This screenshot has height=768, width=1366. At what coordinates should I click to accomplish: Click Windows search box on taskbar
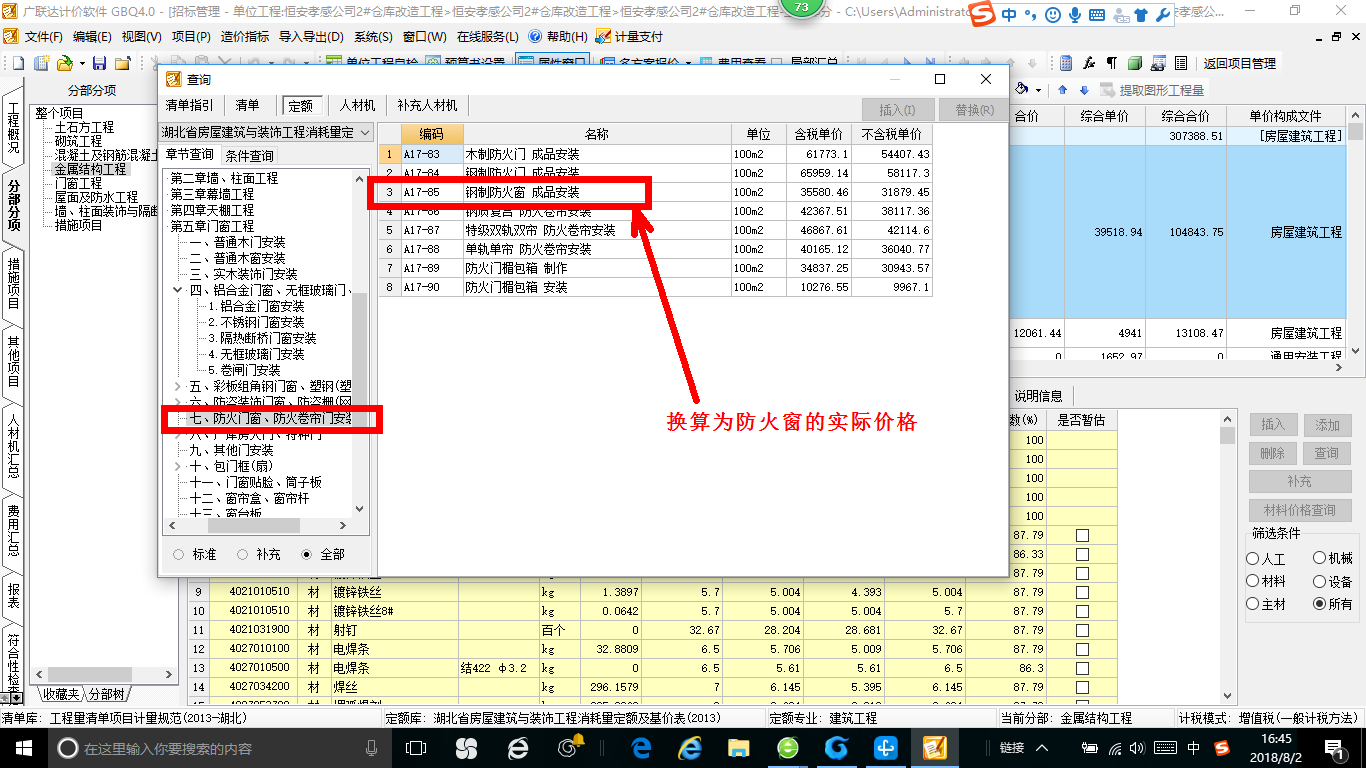coord(217,747)
